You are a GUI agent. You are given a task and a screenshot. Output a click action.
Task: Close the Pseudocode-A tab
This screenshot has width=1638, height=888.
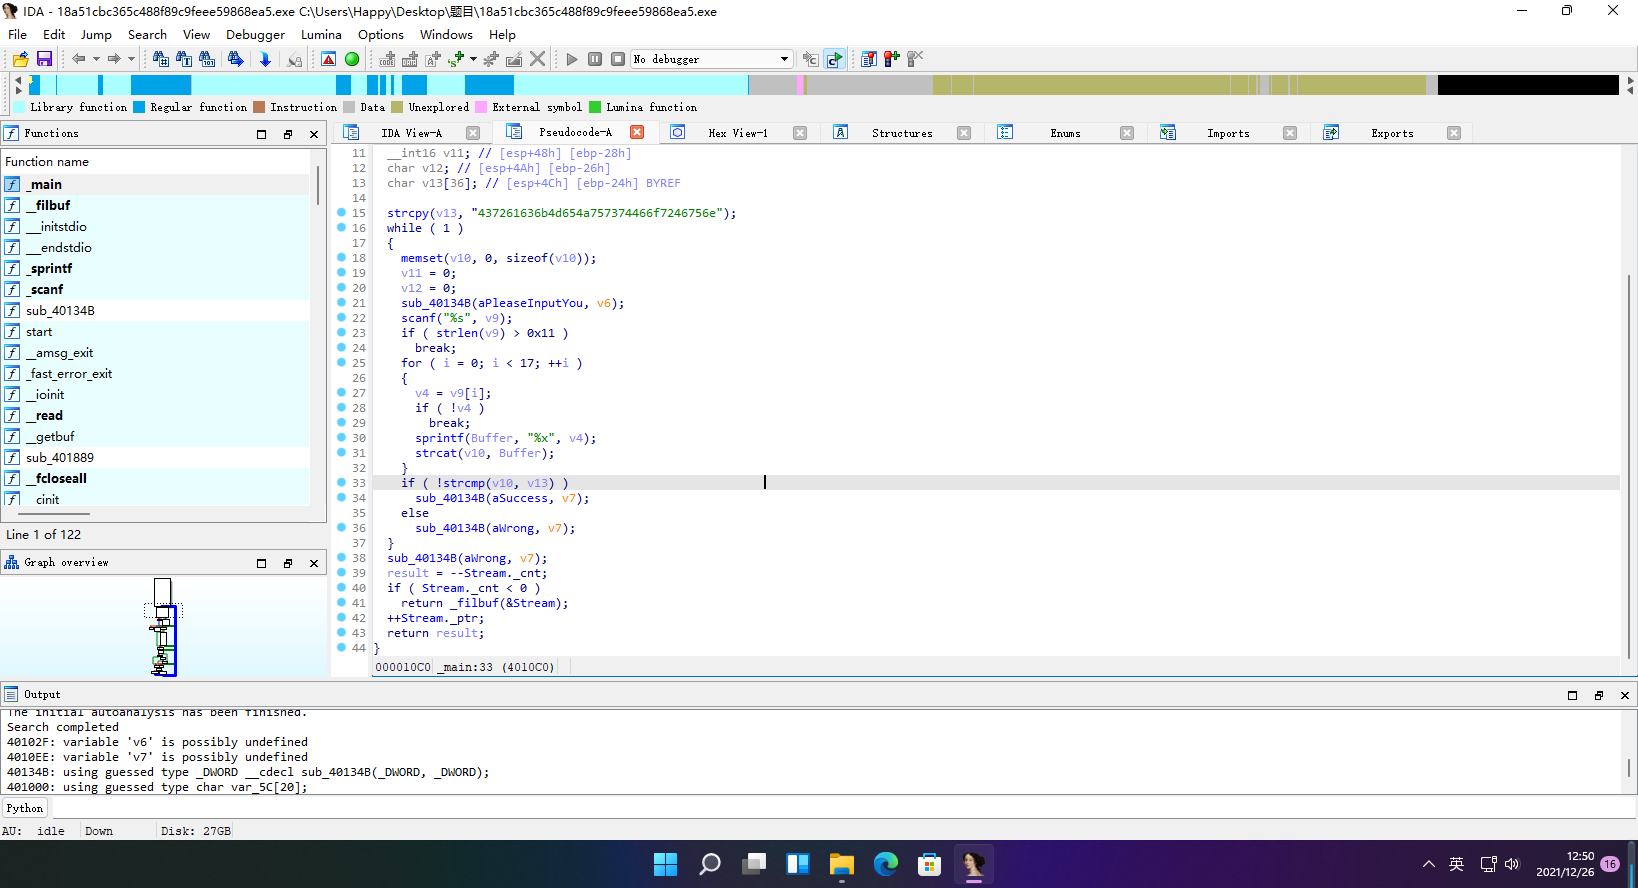[x=637, y=132]
